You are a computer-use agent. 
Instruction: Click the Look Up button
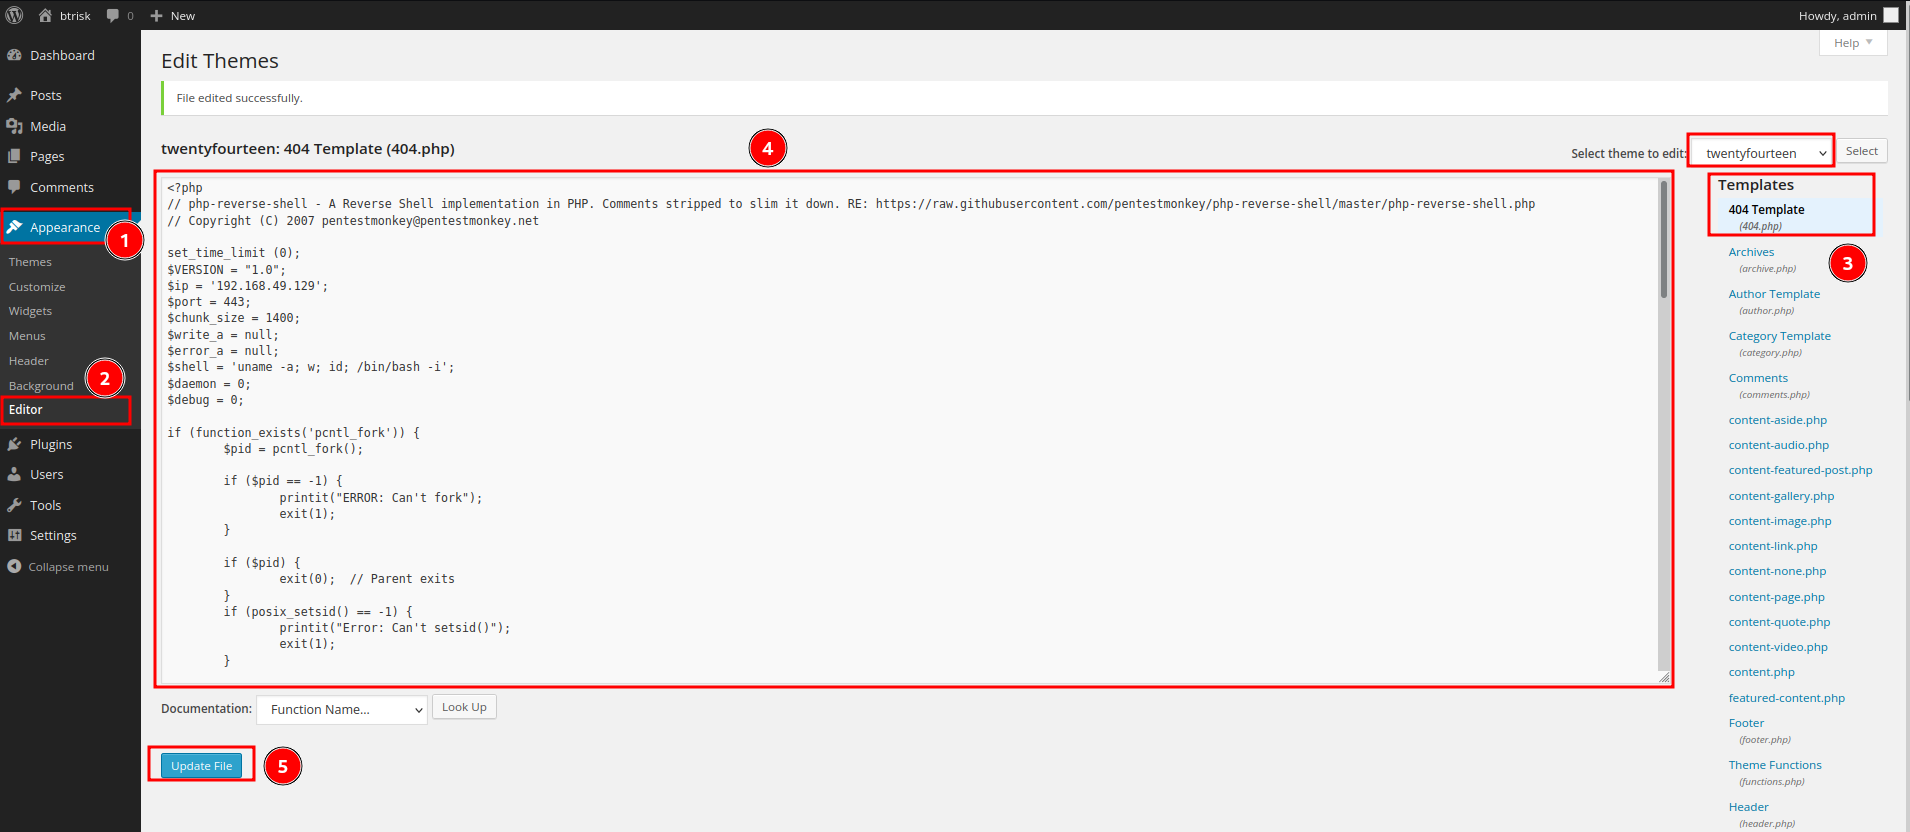(464, 707)
